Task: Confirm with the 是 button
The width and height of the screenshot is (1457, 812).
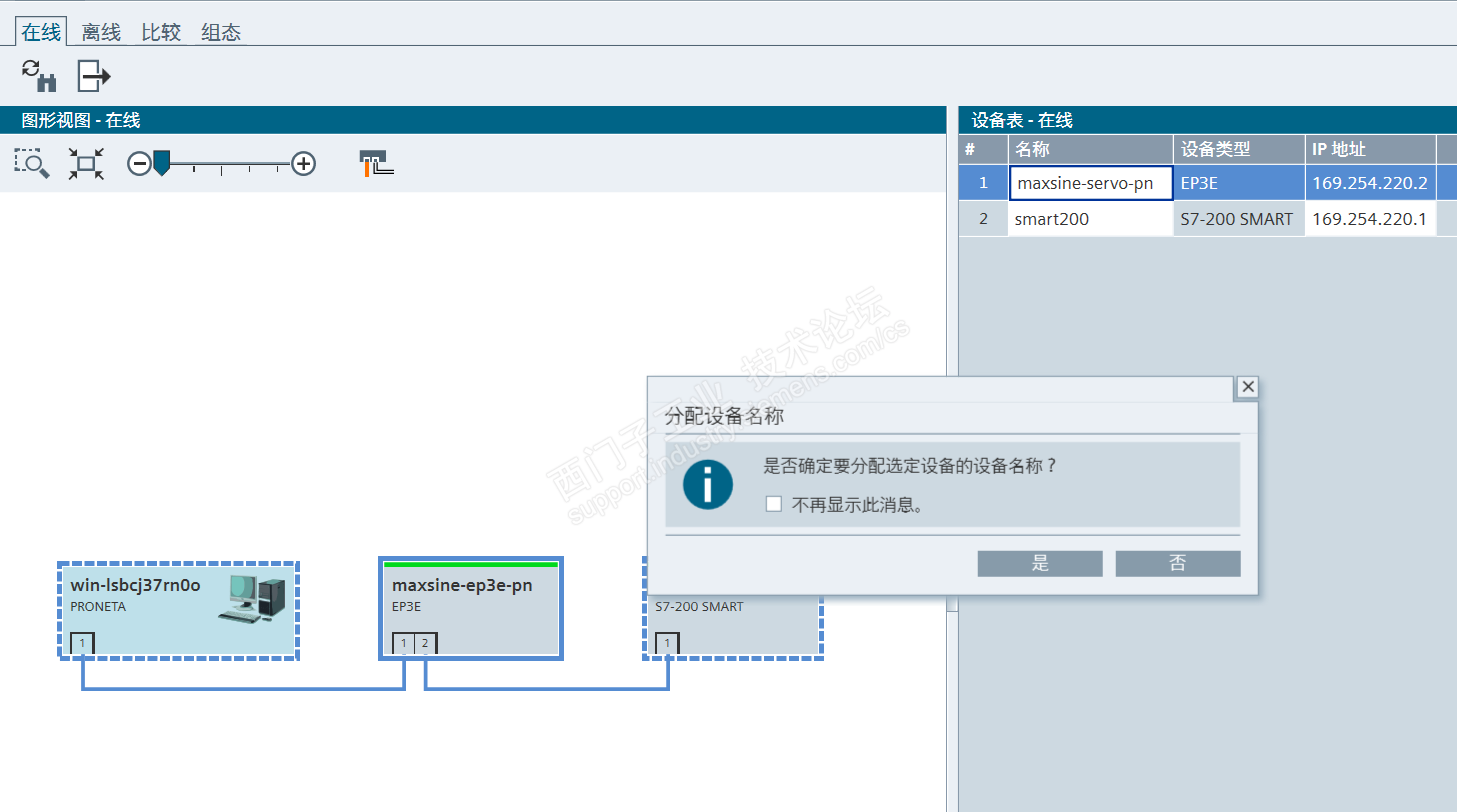Action: tap(1040, 563)
